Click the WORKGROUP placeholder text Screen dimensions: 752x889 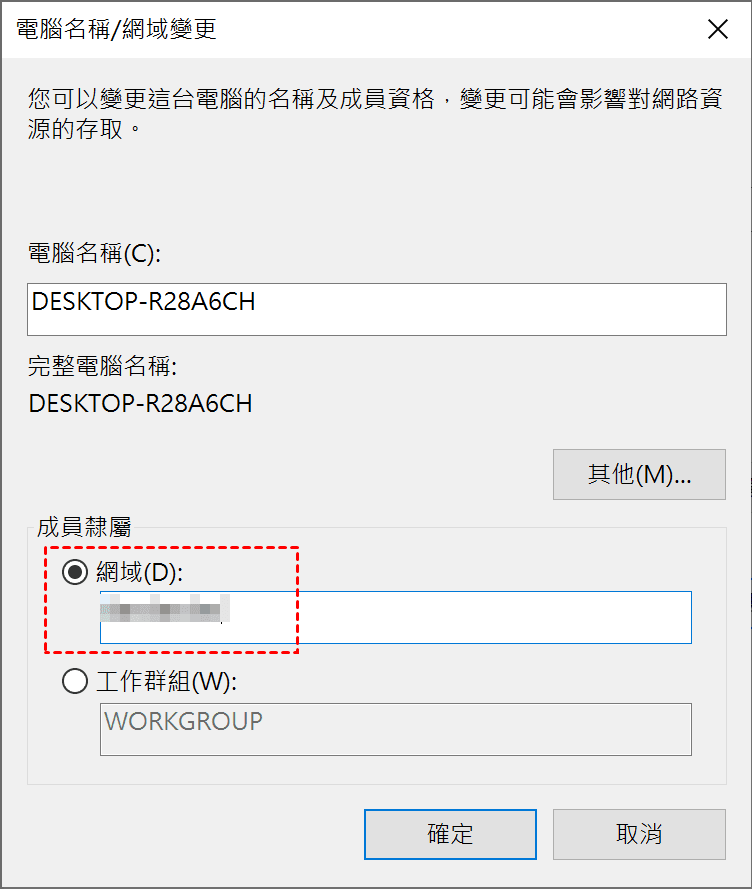point(184,721)
